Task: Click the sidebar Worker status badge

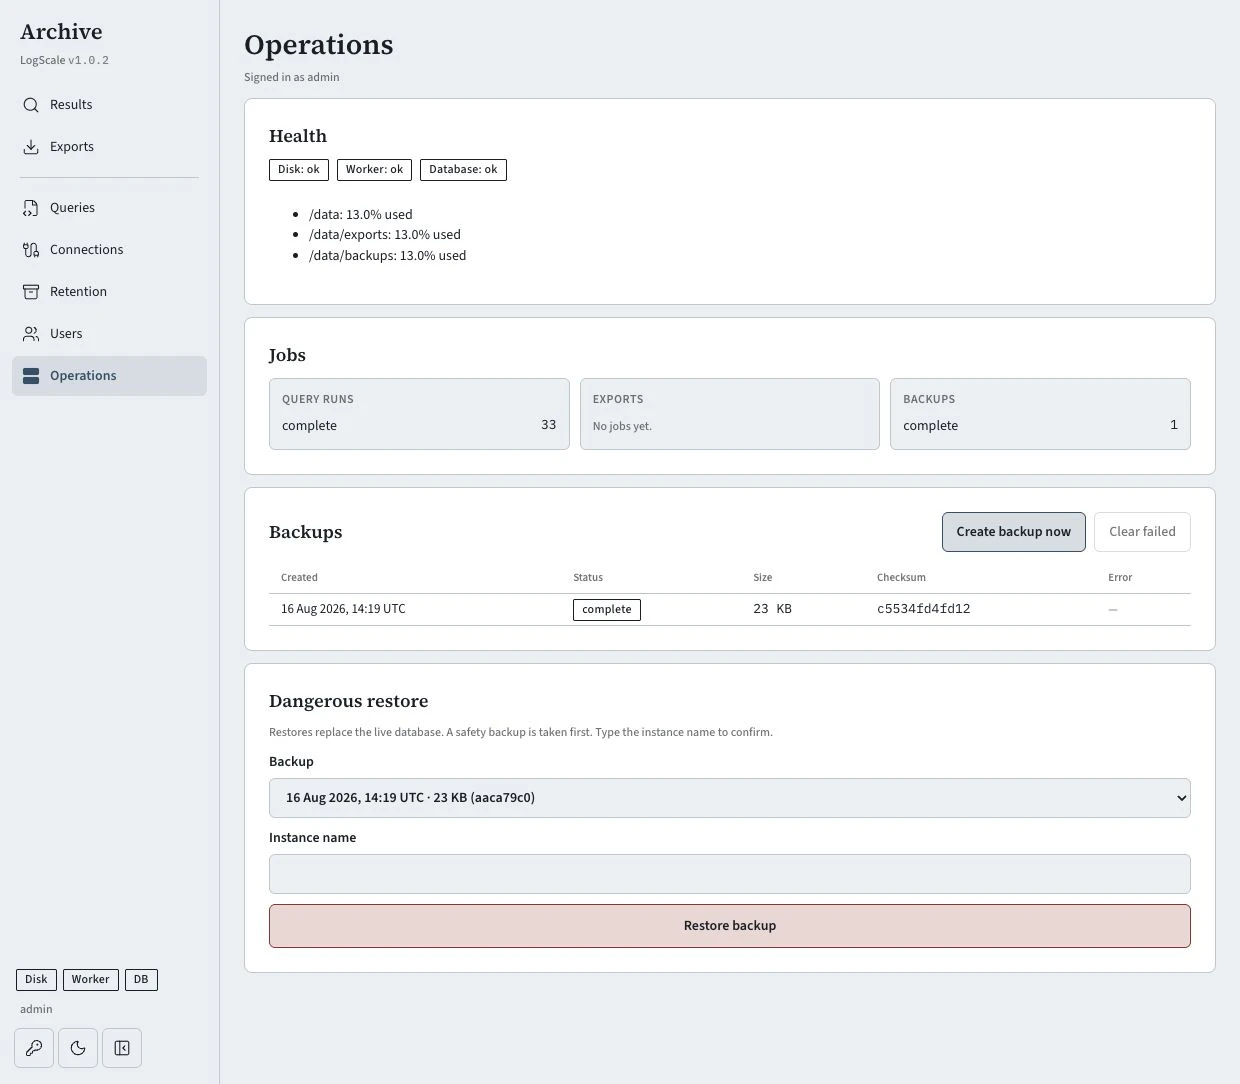Action: [x=90, y=980]
